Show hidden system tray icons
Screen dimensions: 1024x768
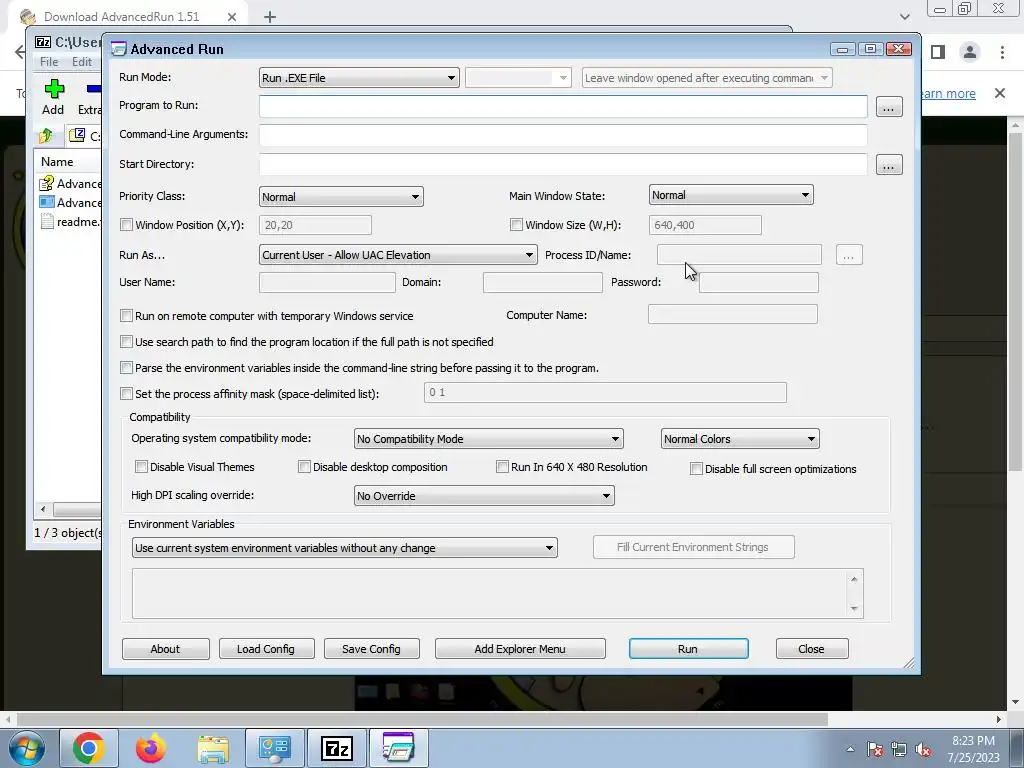850,749
